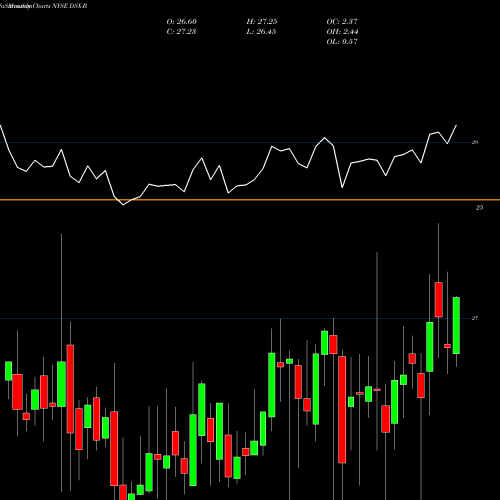The height and width of the screenshot is (500, 500).
Task: Click the OL: 0.57 reading
Action: (x=342, y=42)
